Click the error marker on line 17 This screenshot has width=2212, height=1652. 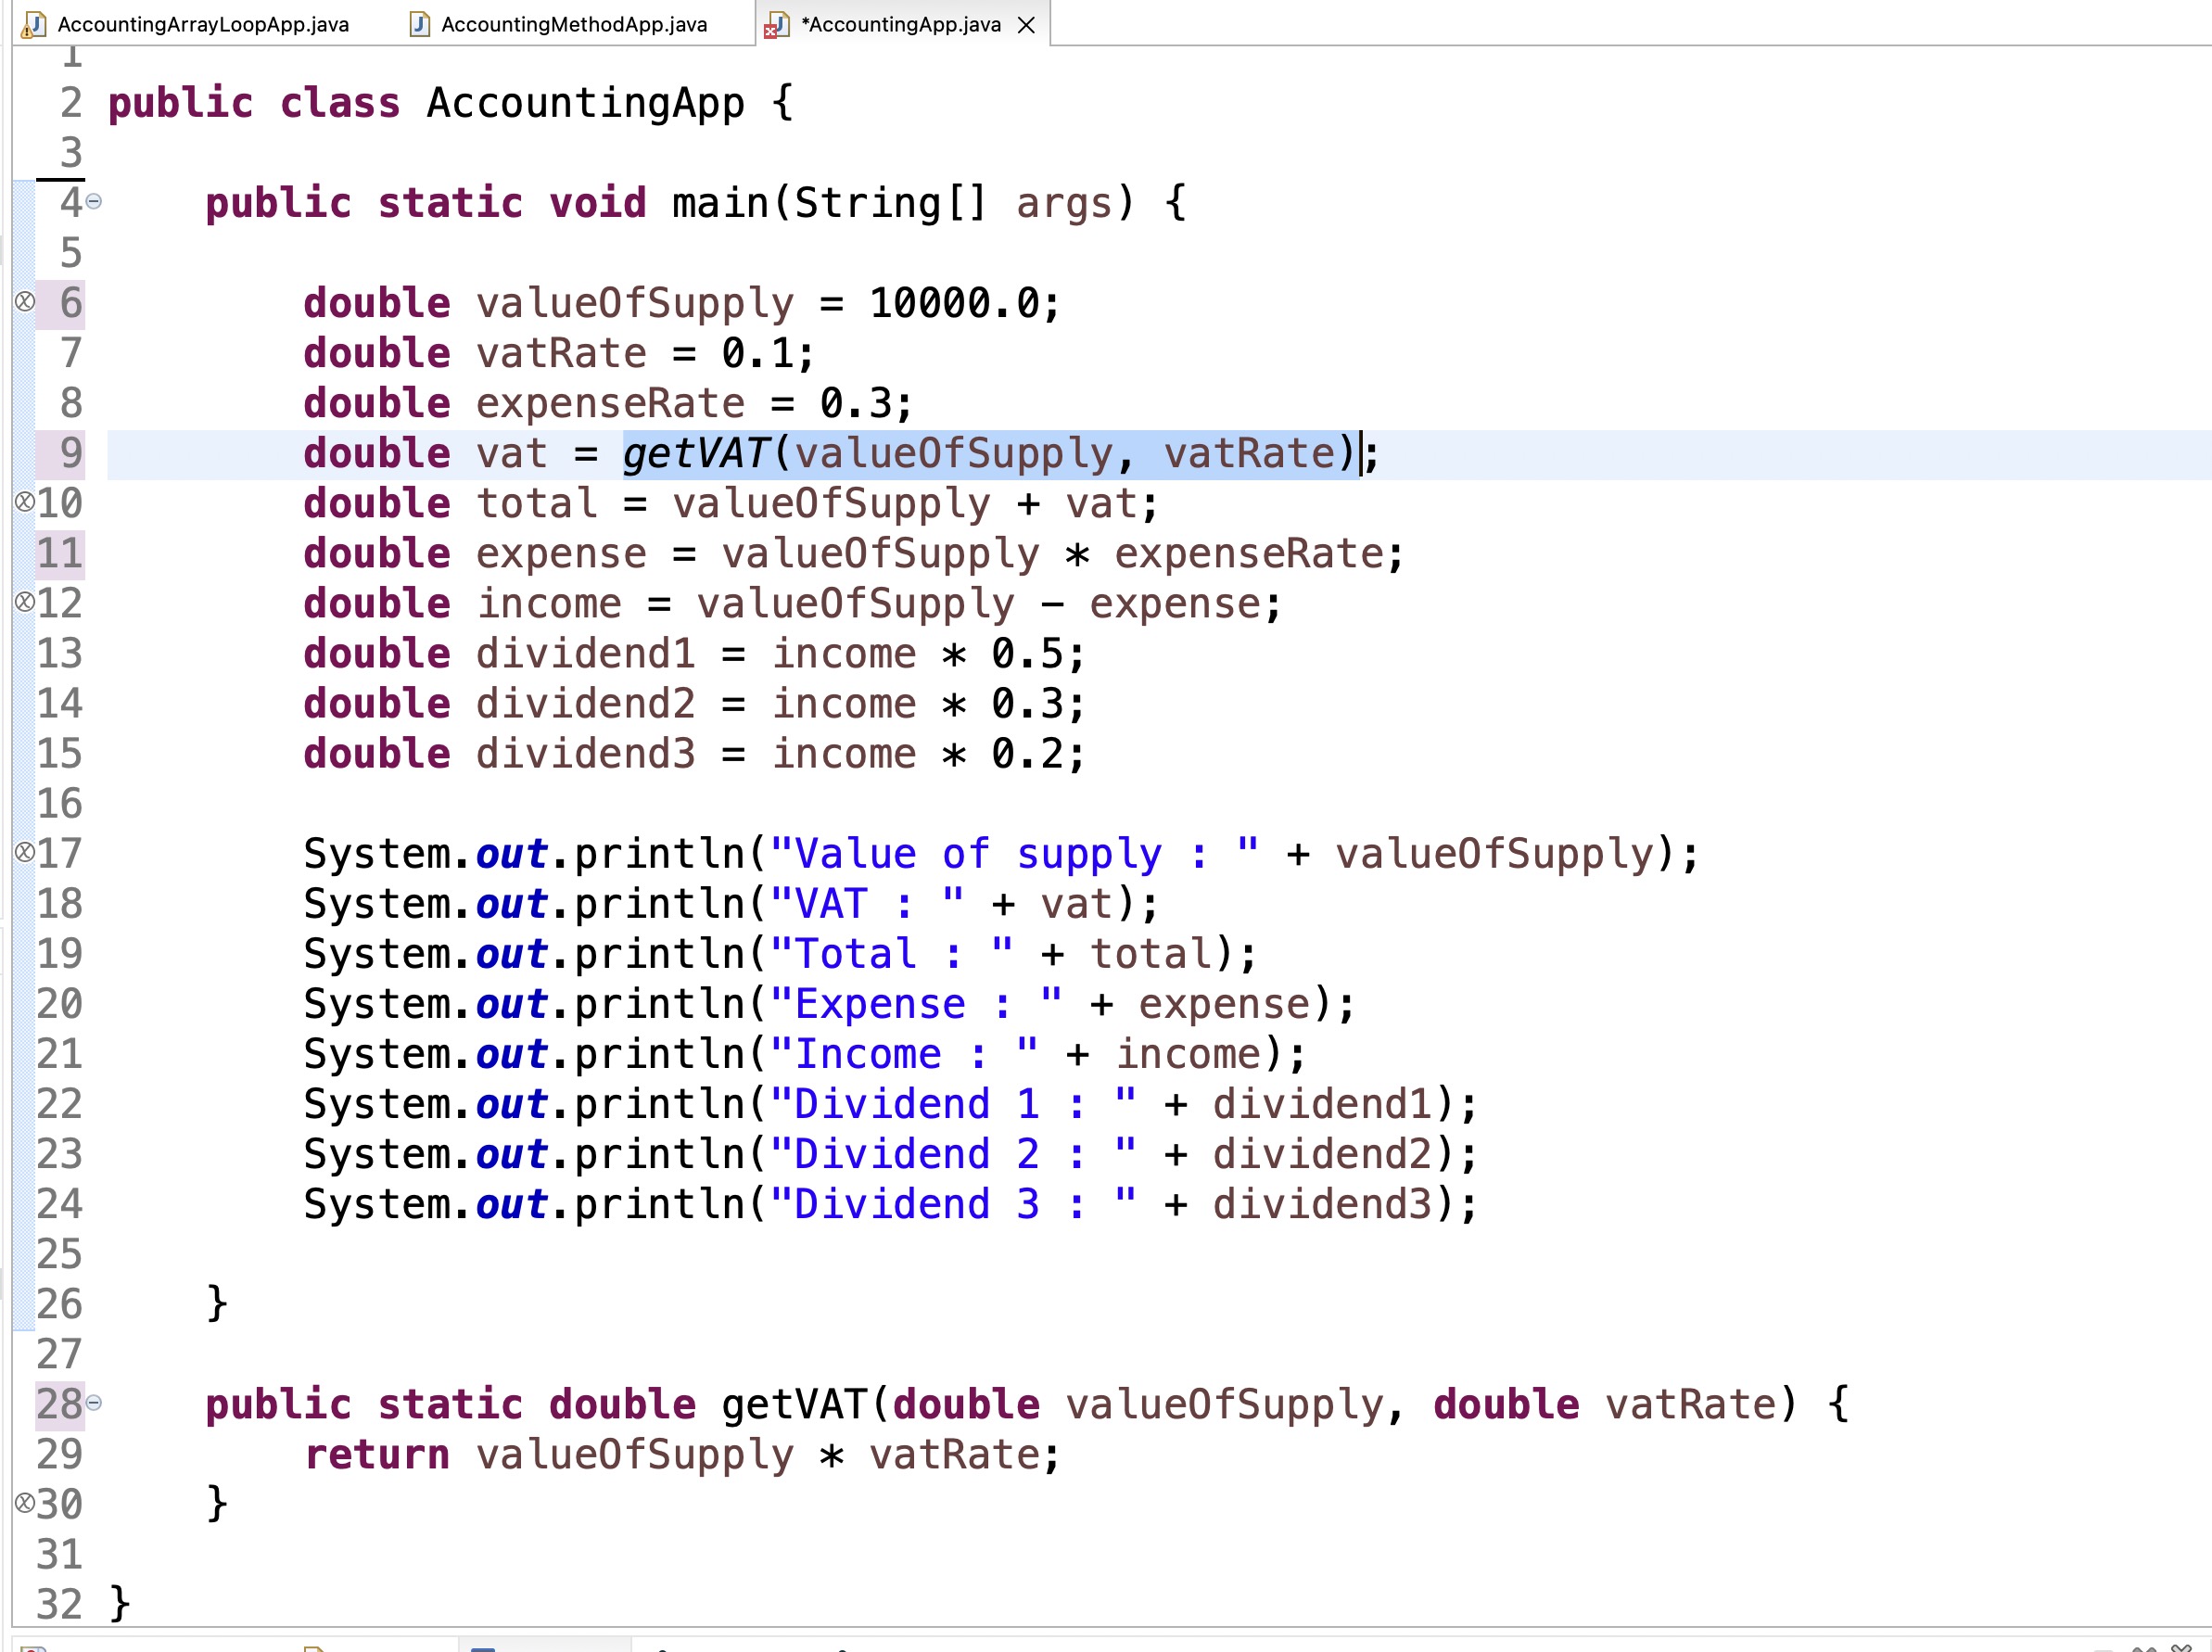[25, 851]
